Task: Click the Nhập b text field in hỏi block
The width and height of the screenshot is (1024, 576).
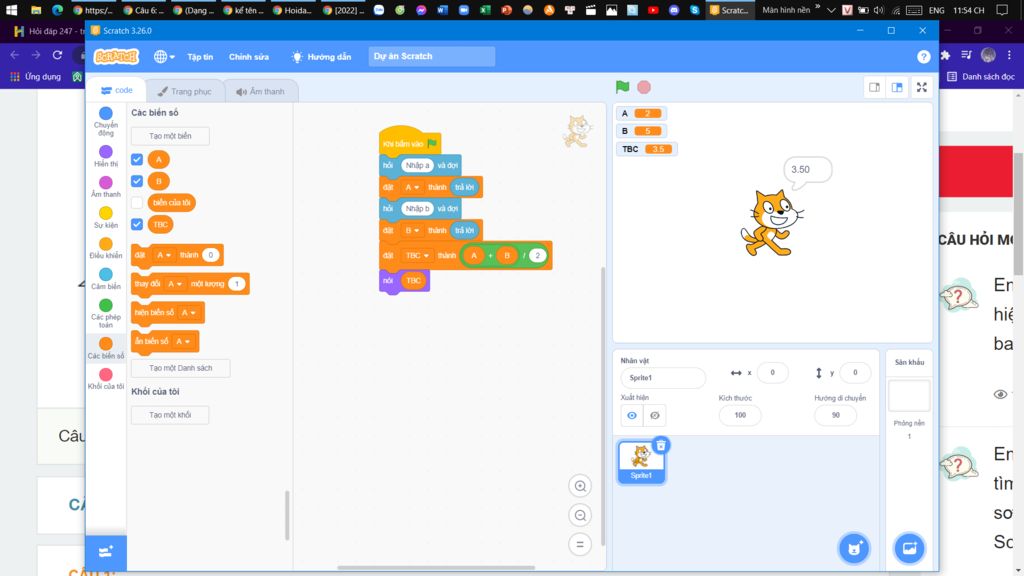Action: coord(417,208)
